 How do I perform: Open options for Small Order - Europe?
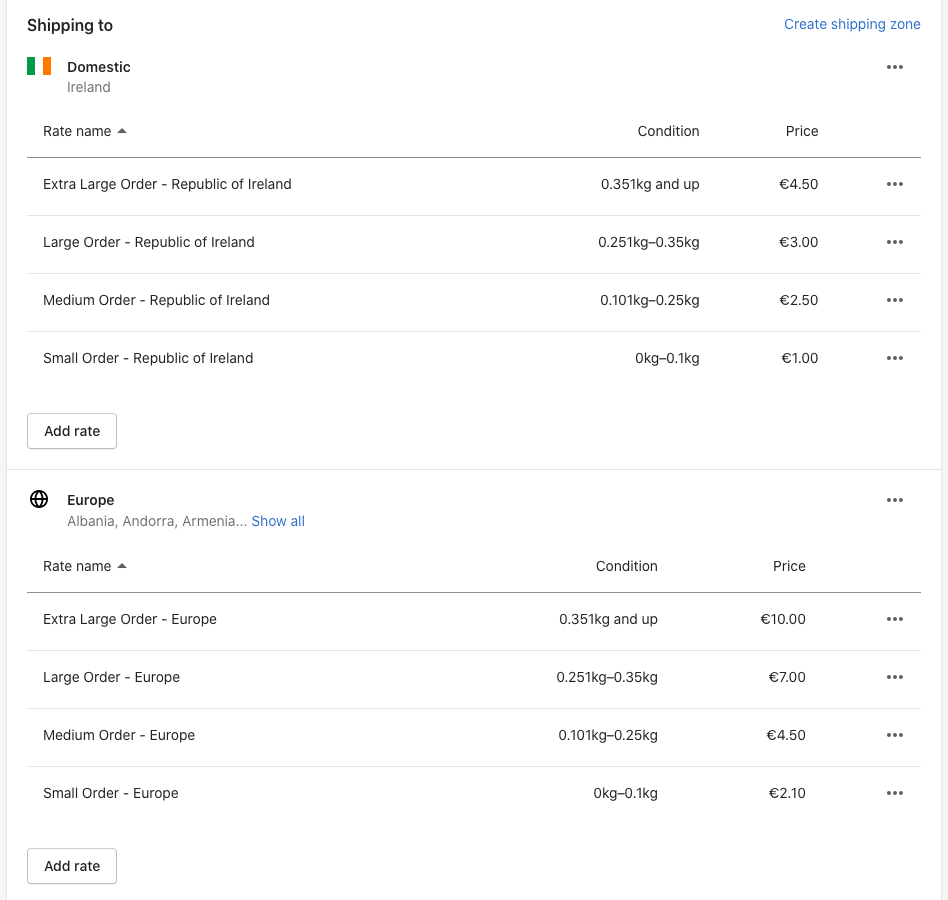click(x=895, y=793)
